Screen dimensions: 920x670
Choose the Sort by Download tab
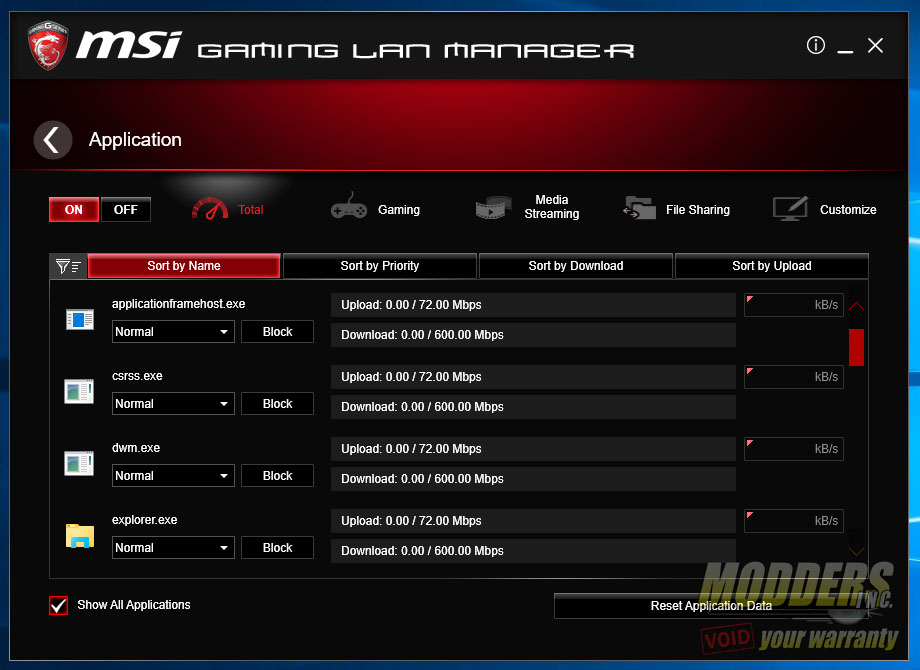(576, 266)
